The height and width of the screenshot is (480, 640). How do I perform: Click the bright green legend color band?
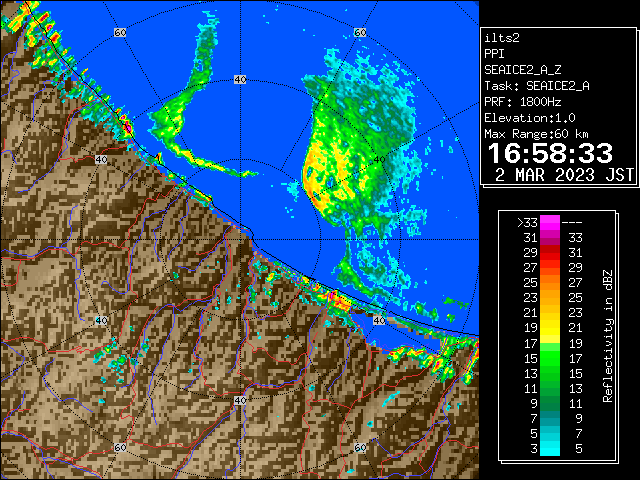tap(550, 358)
